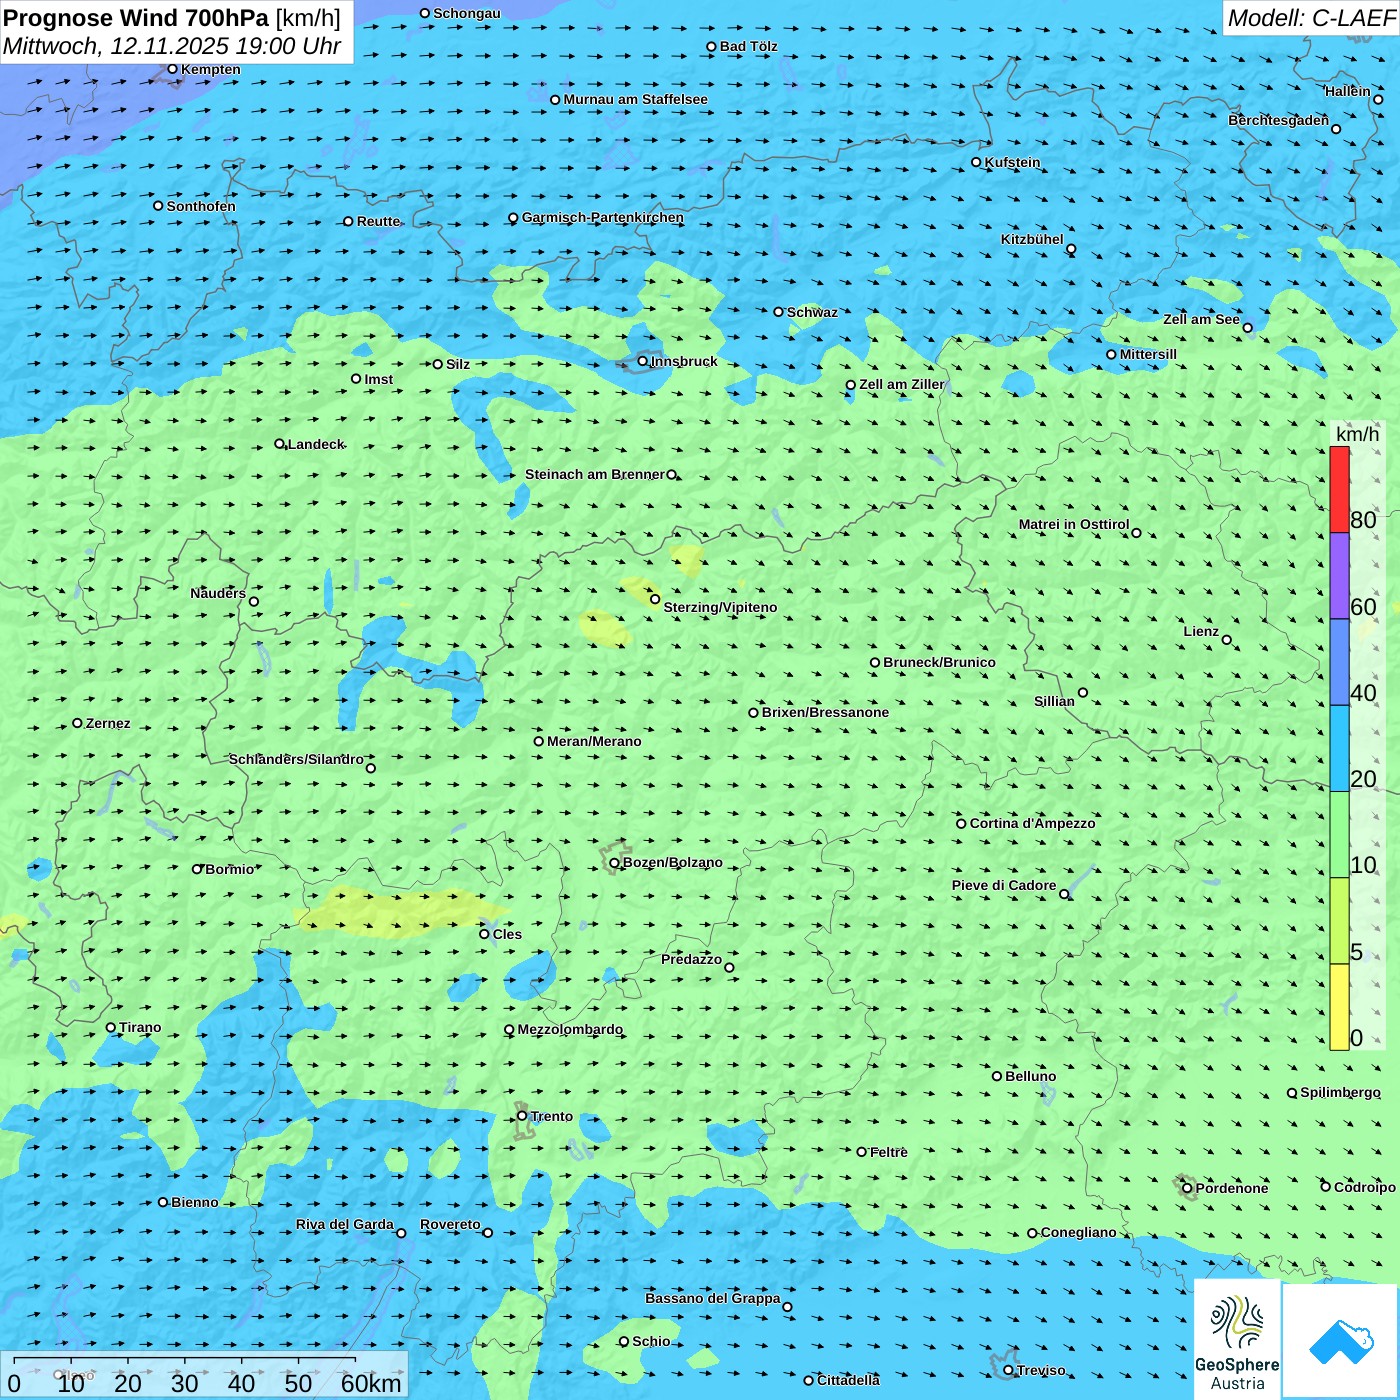The height and width of the screenshot is (1400, 1400).
Task: Pick the Lienz city marker circle
Action: click(1227, 640)
